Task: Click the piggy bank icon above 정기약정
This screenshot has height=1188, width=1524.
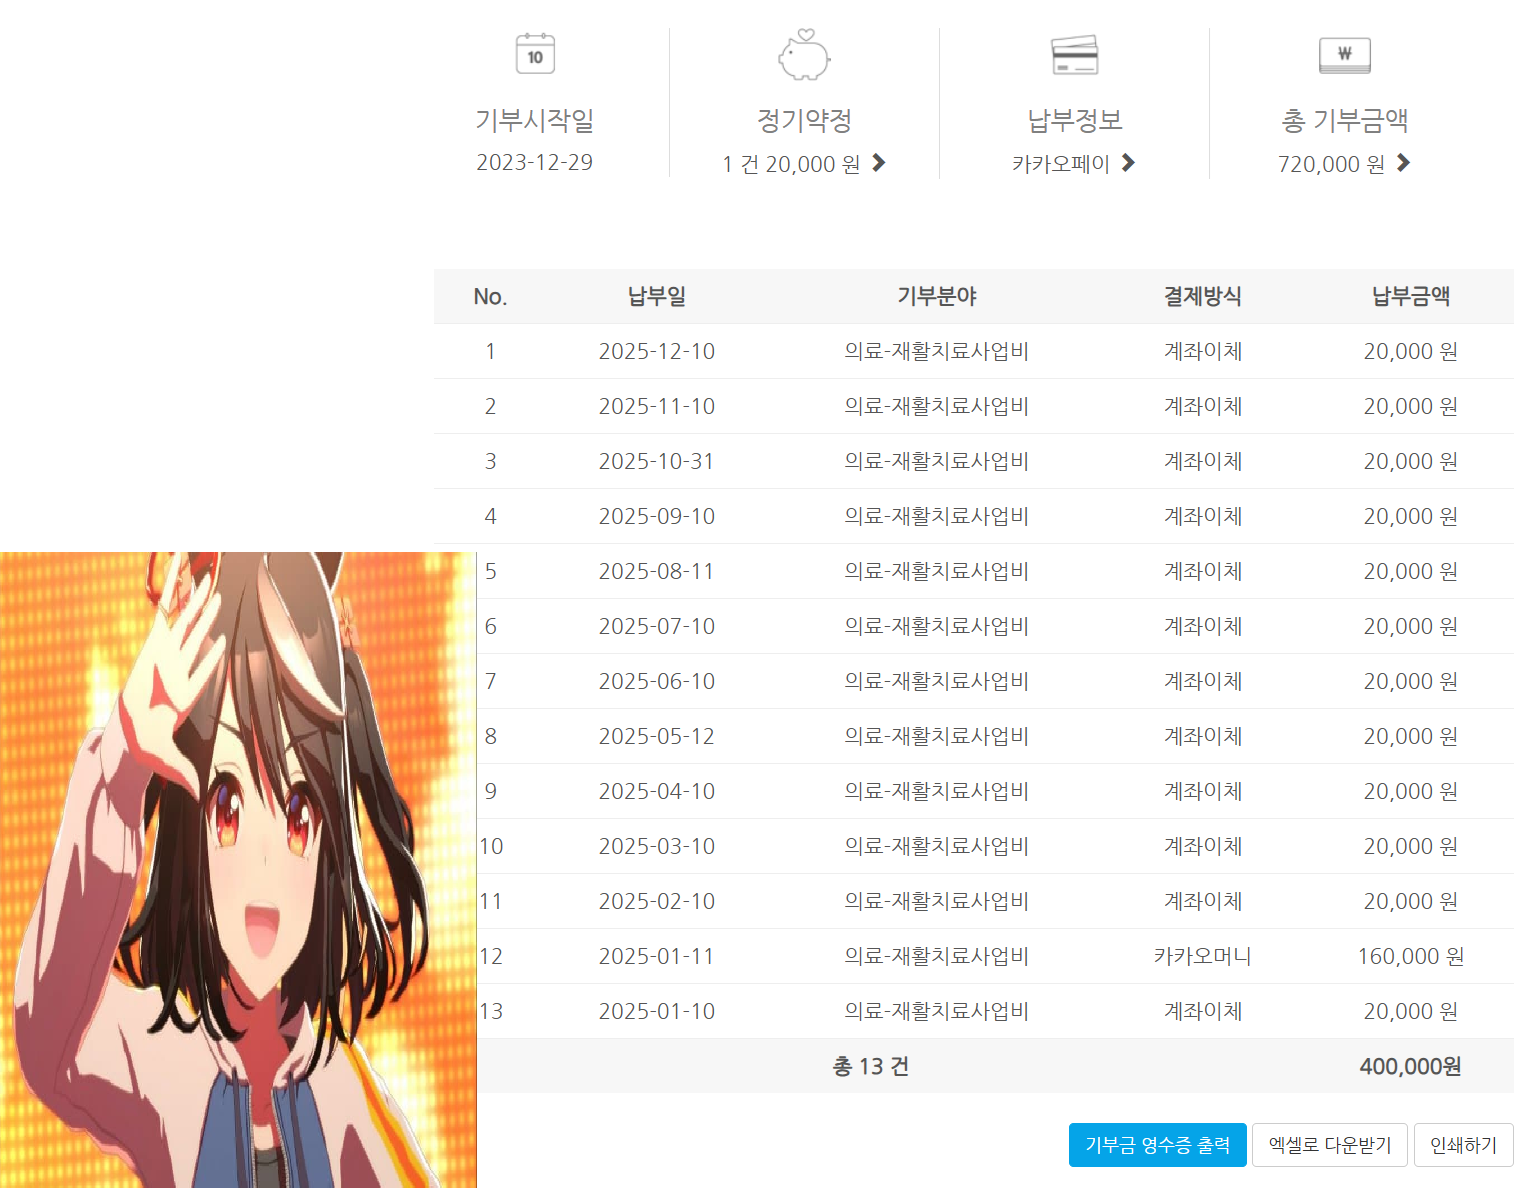Action: click(x=804, y=55)
